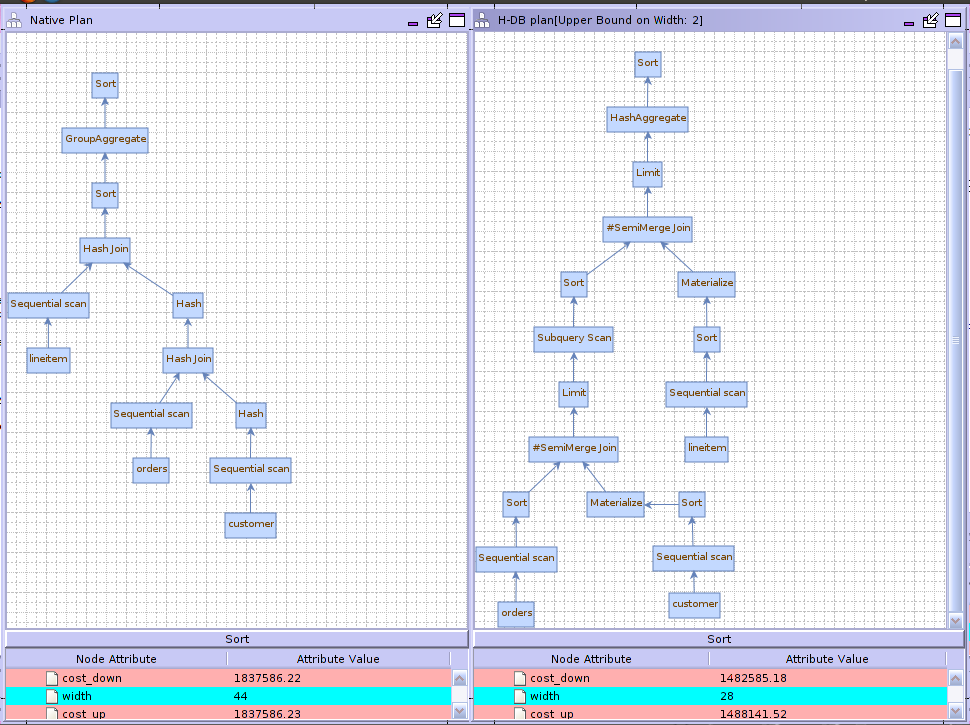Maximize the H-DB plan frame
Image resolution: width=970 pixels, height=725 pixels.
click(953, 20)
